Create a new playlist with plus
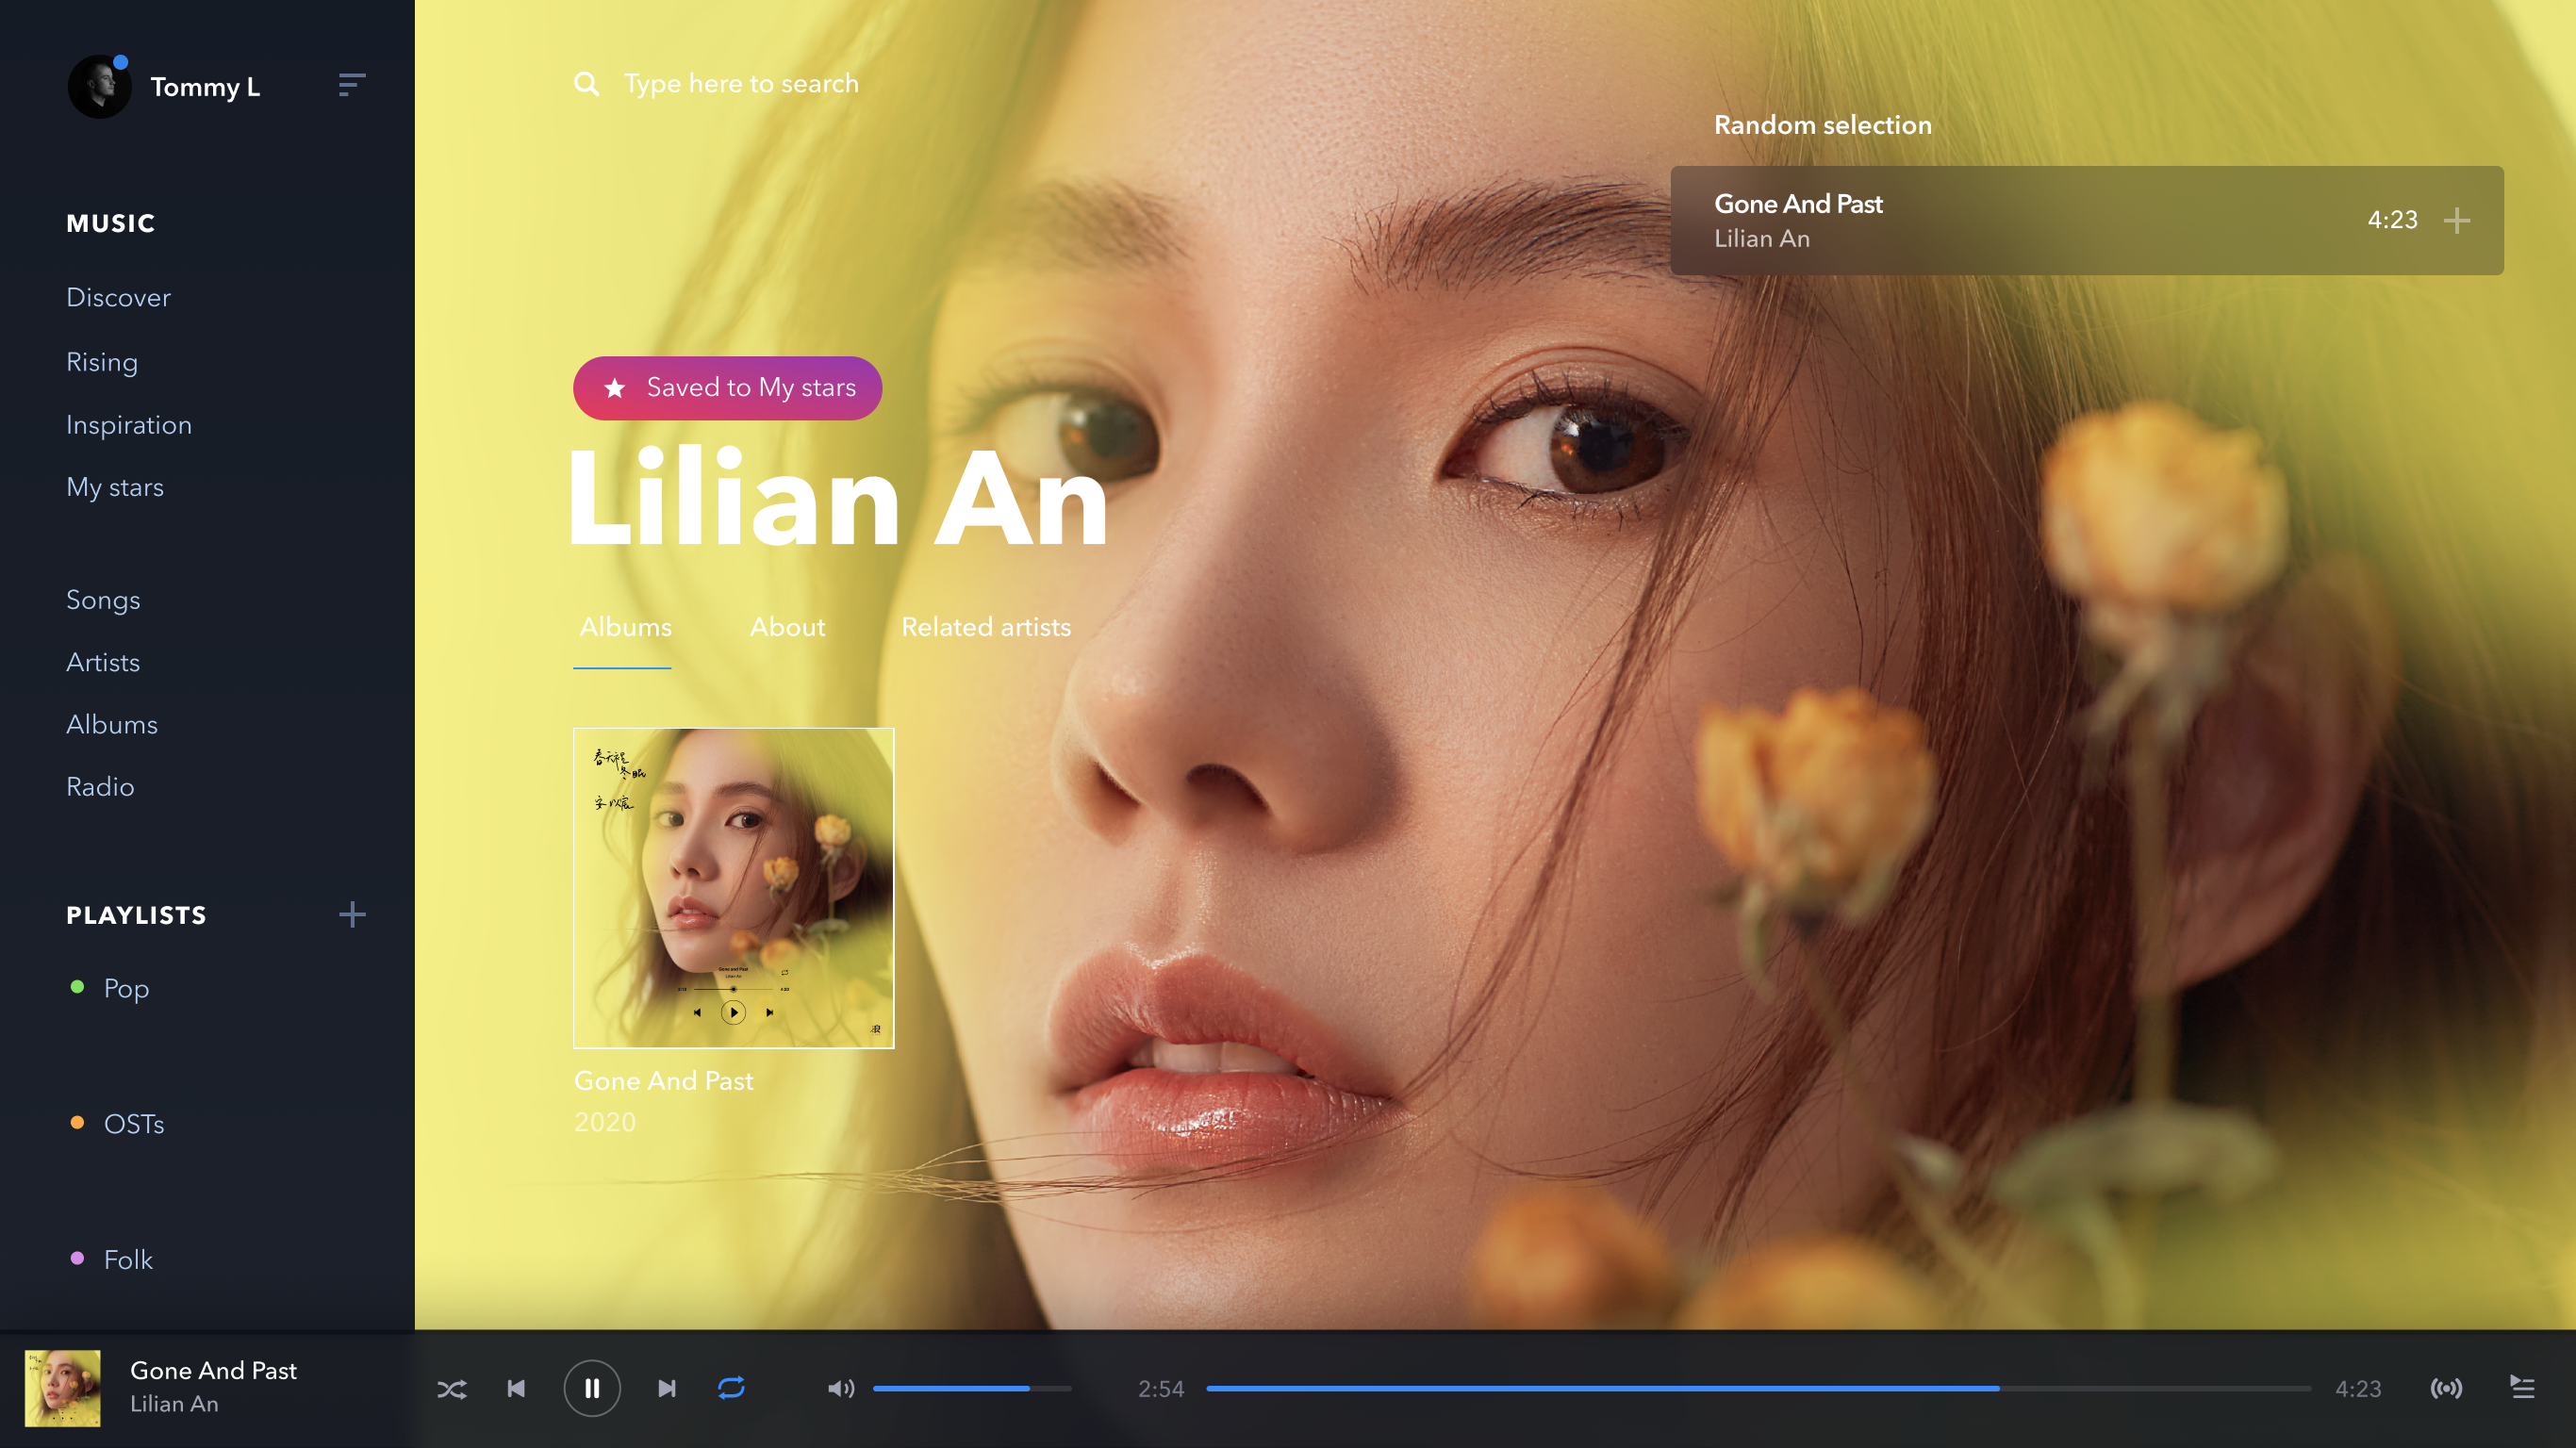The image size is (2576, 1448). pos(352,914)
